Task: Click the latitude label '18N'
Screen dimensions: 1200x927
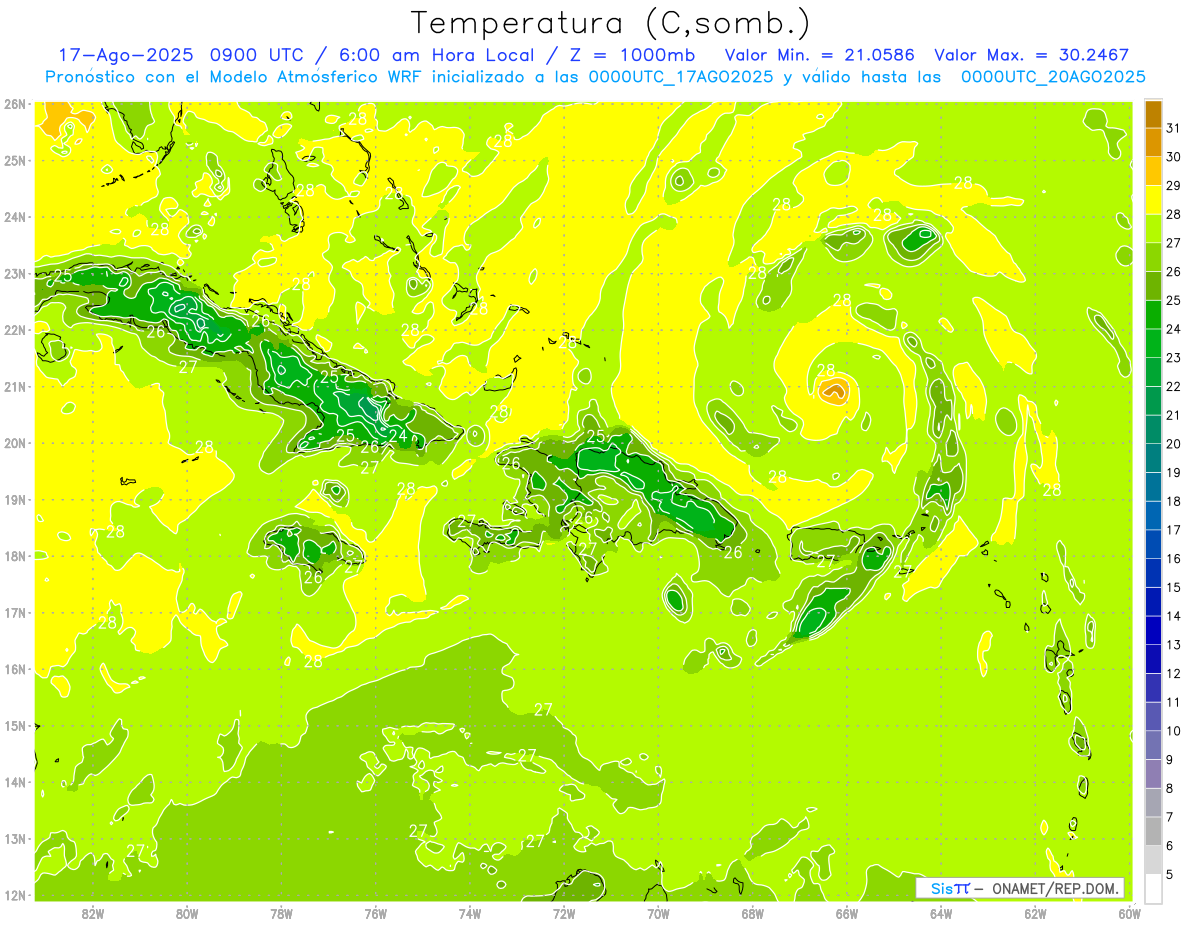Action: pos(15,556)
